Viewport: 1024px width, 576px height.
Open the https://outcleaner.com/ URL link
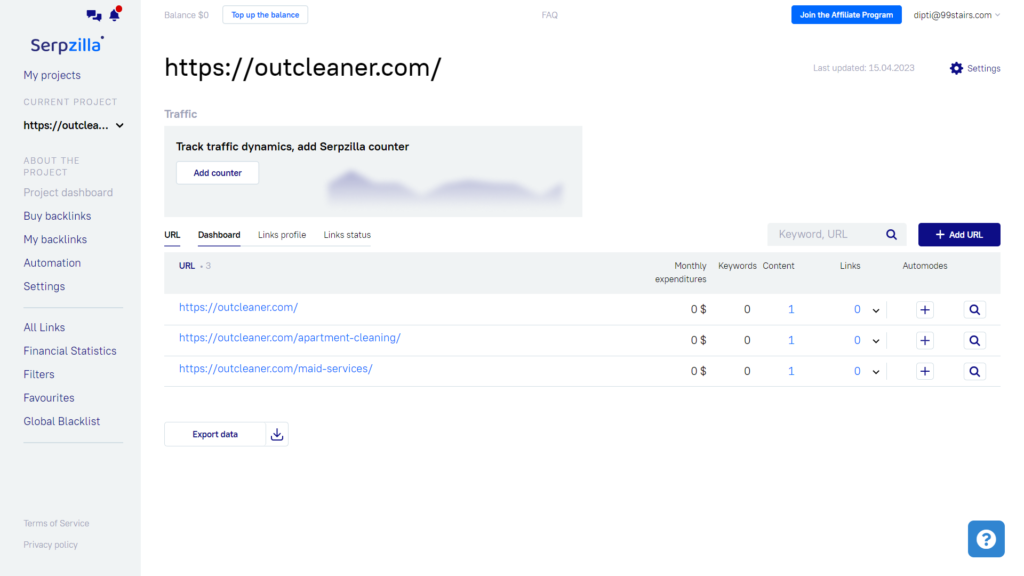click(238, 307)
